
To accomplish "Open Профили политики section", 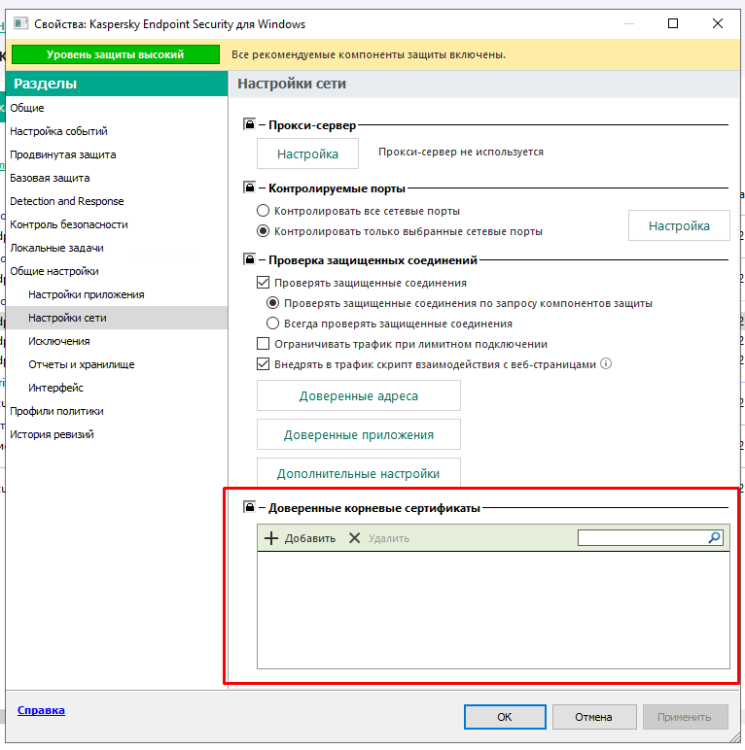I will (116, 411).
